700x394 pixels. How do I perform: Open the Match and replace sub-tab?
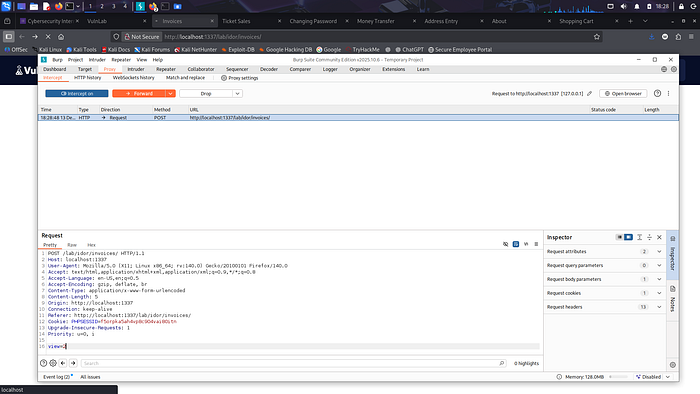(185, 78)
